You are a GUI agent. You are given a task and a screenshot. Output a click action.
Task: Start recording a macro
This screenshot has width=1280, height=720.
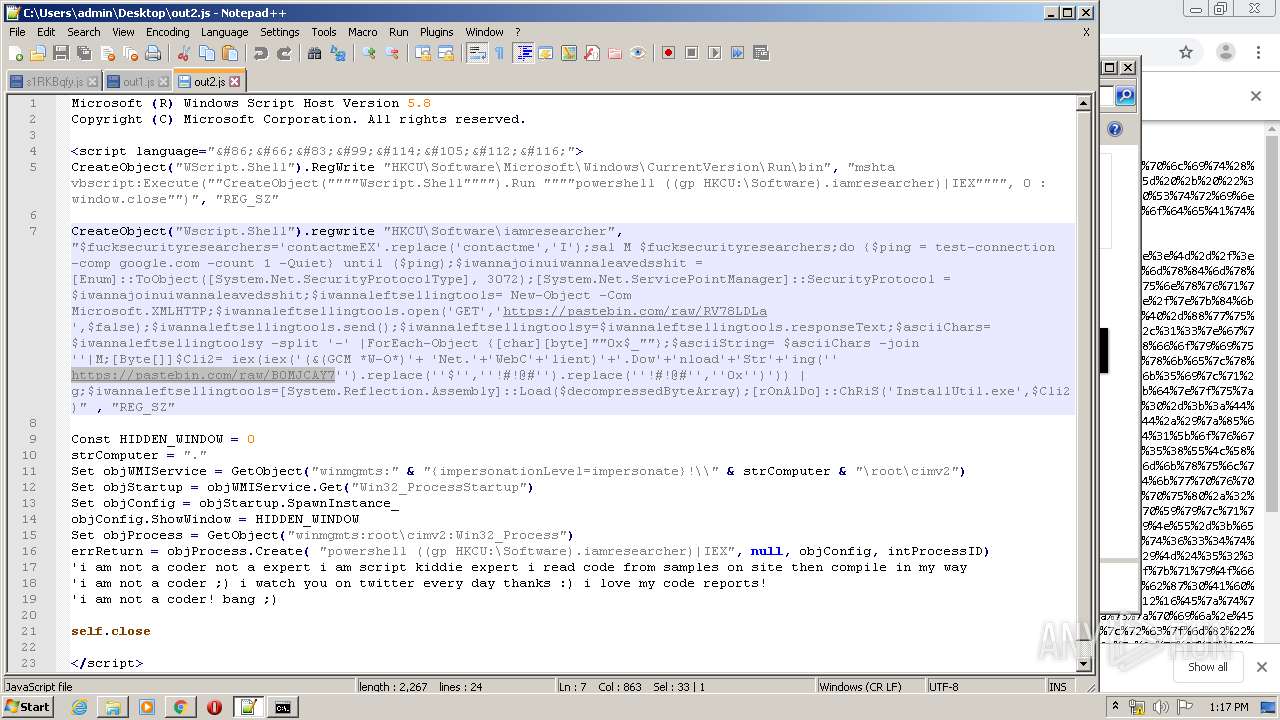point(668,53)
